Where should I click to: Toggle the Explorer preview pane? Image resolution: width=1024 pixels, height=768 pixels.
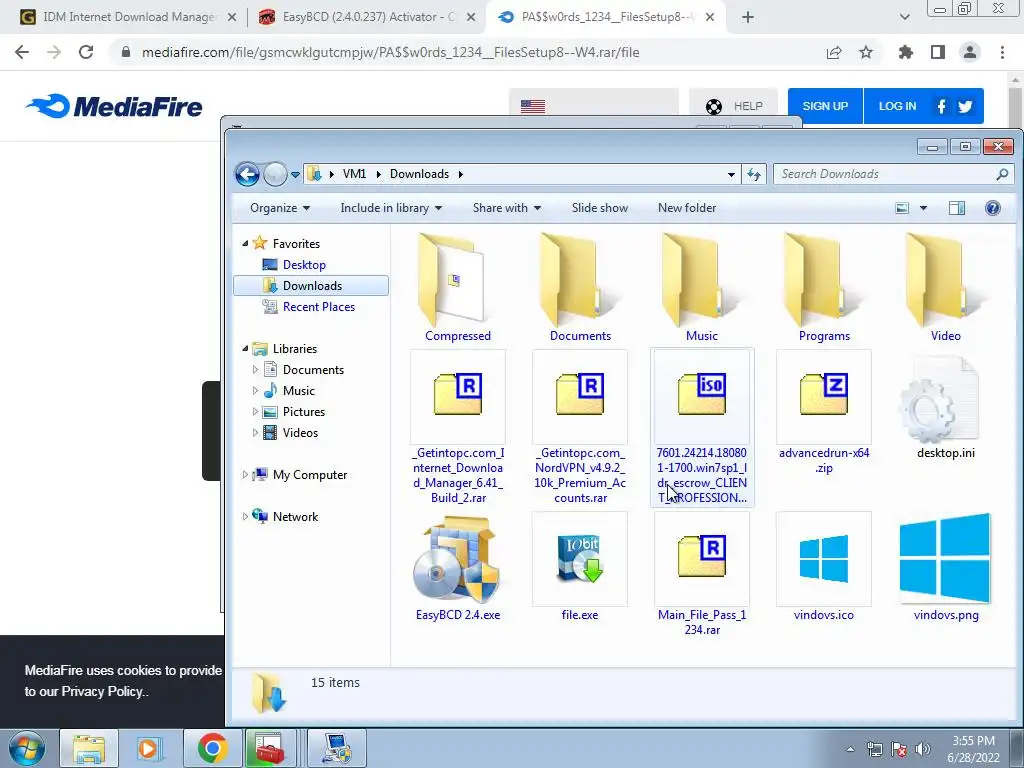click(957, 208)
